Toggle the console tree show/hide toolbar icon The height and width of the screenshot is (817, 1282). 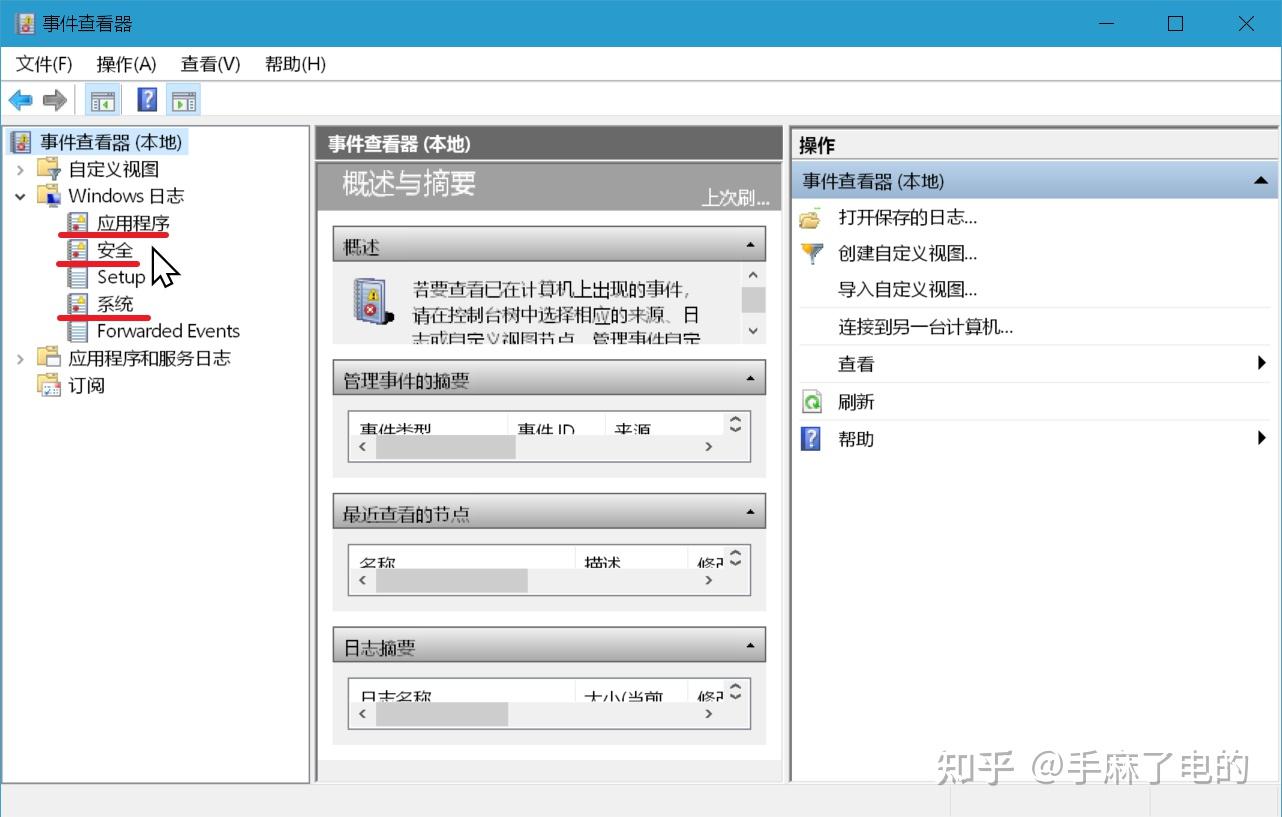click(102, 100)
